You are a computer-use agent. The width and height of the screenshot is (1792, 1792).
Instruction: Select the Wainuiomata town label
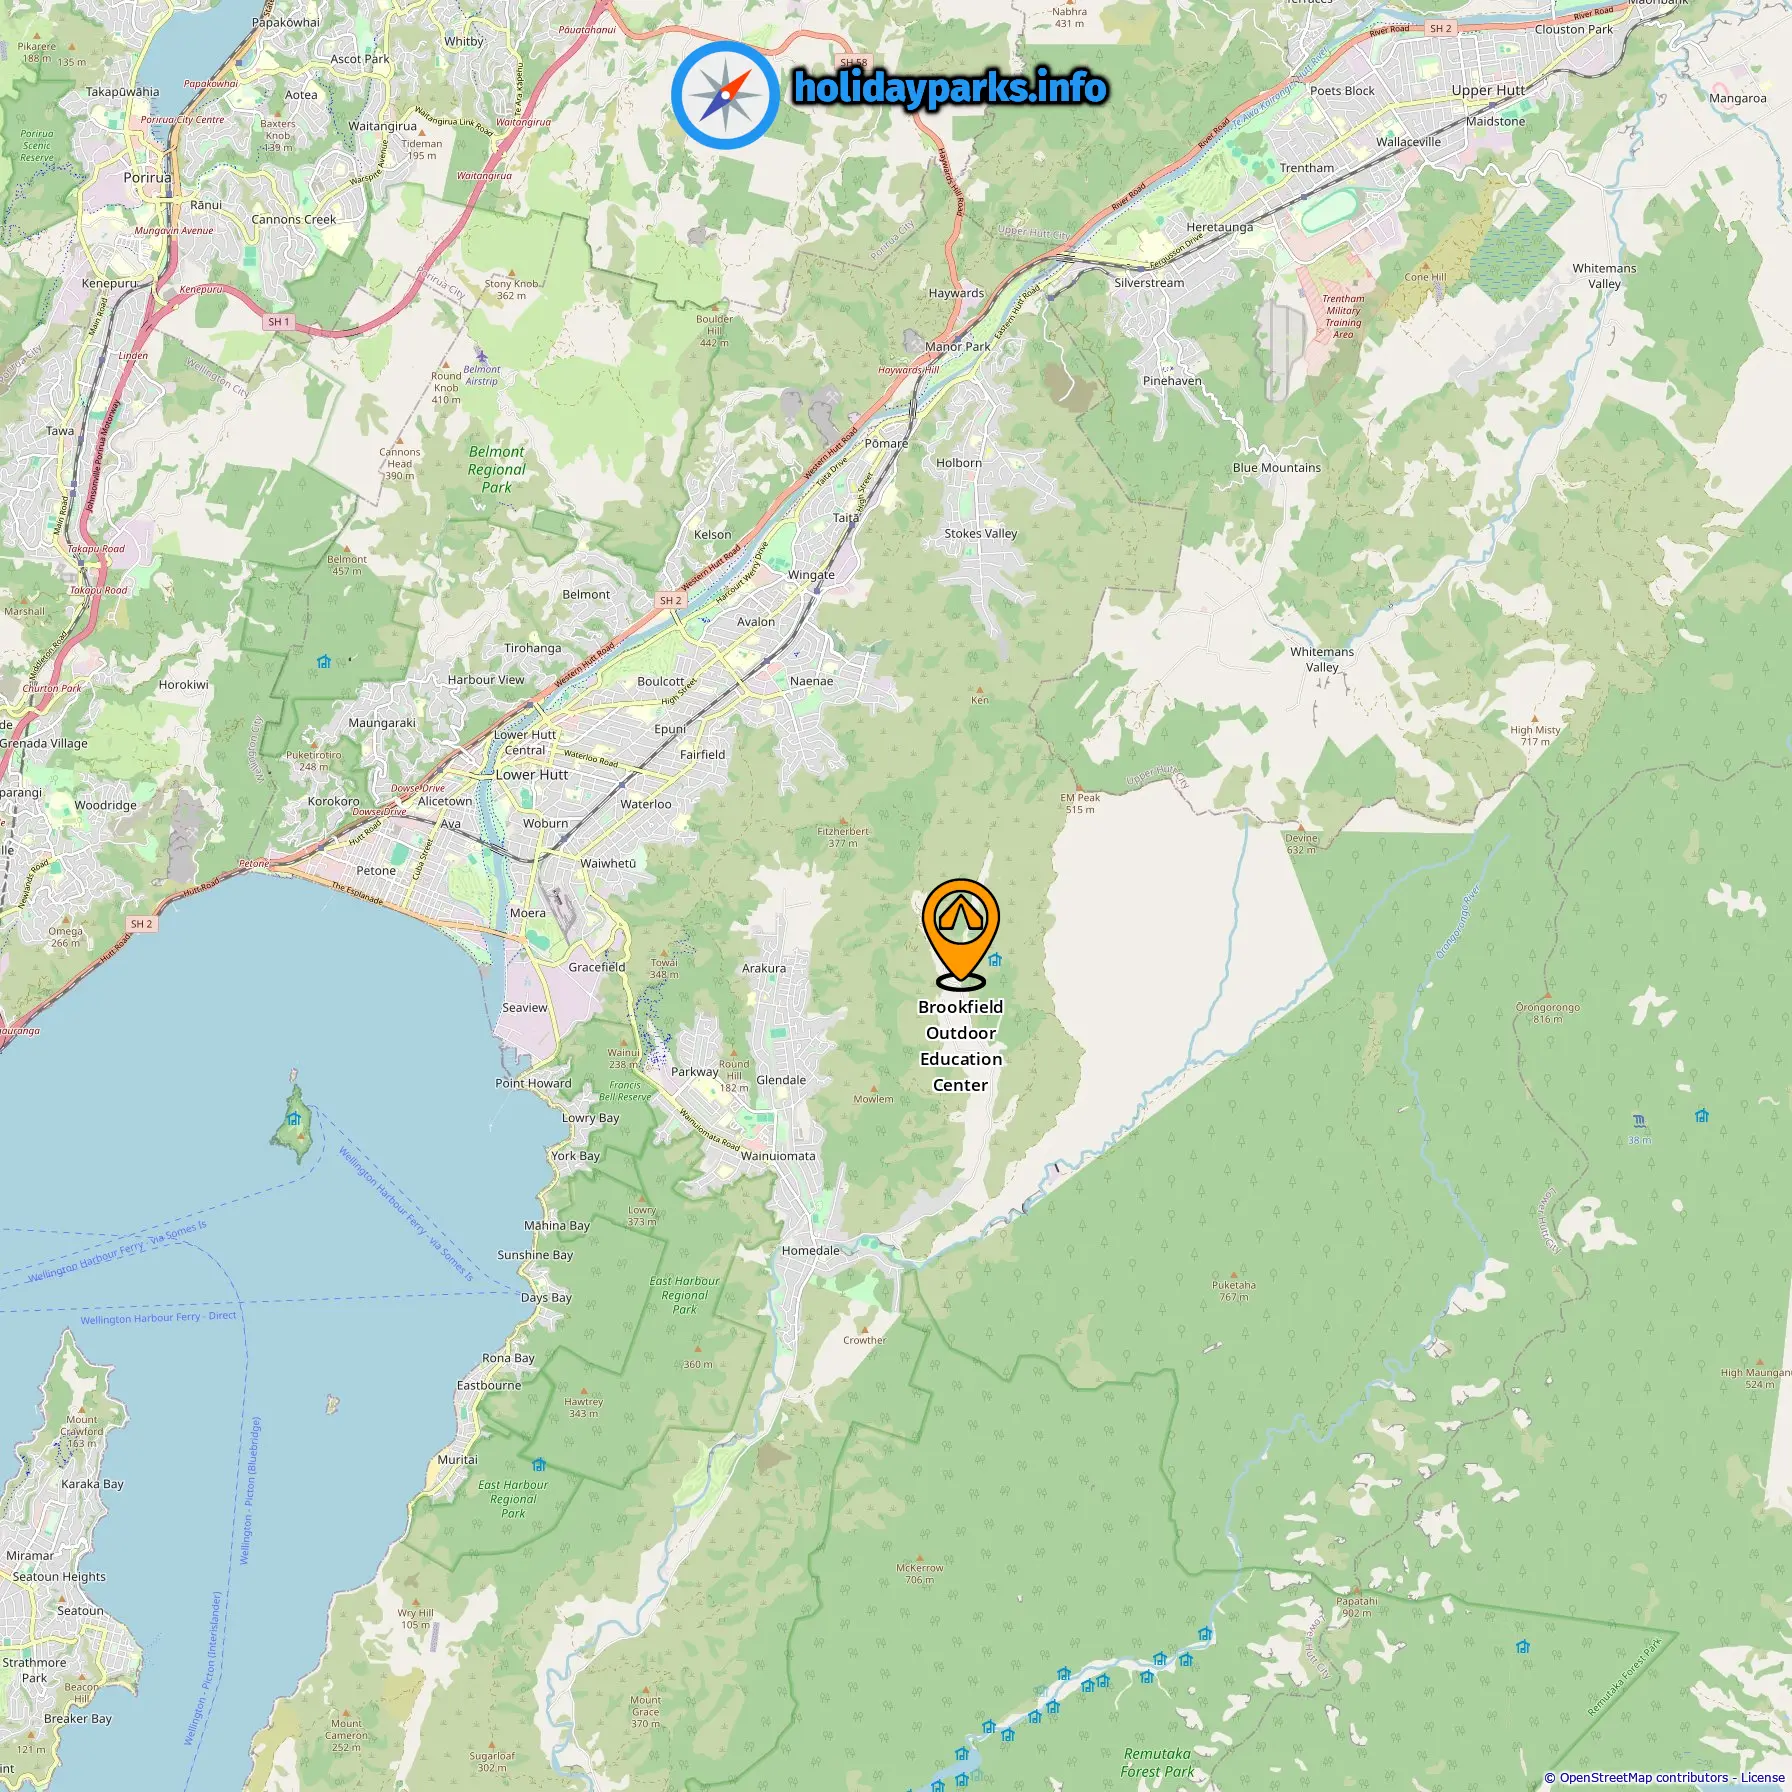tap(778, 1156)
